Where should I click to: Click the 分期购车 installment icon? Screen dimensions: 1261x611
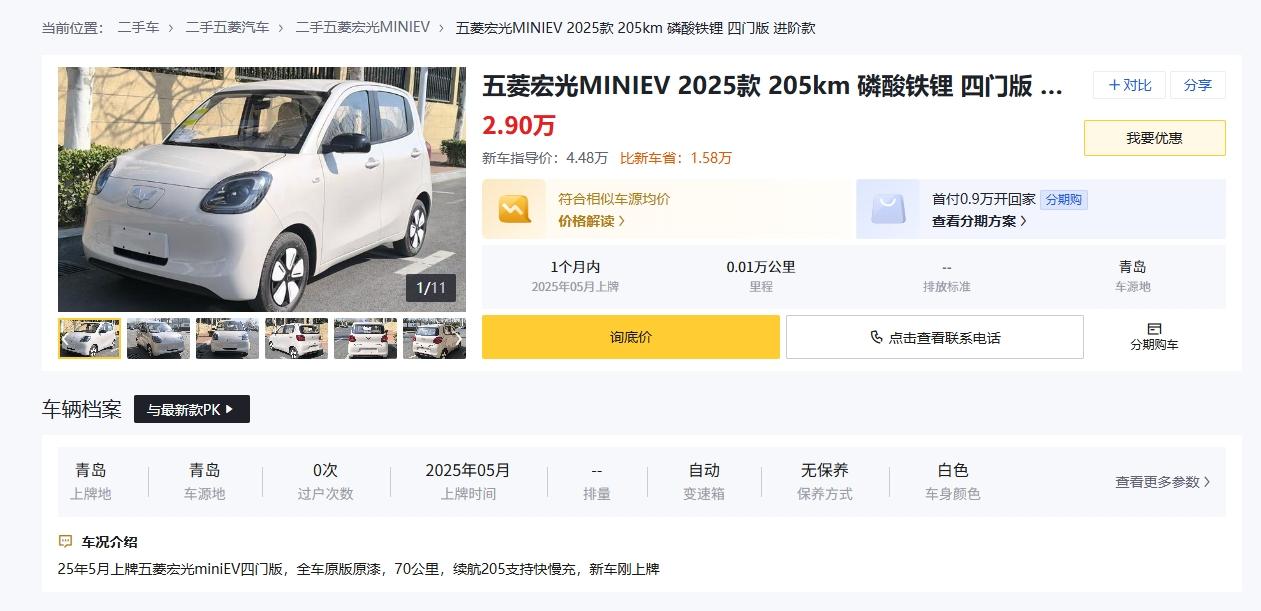[1154, 329]
